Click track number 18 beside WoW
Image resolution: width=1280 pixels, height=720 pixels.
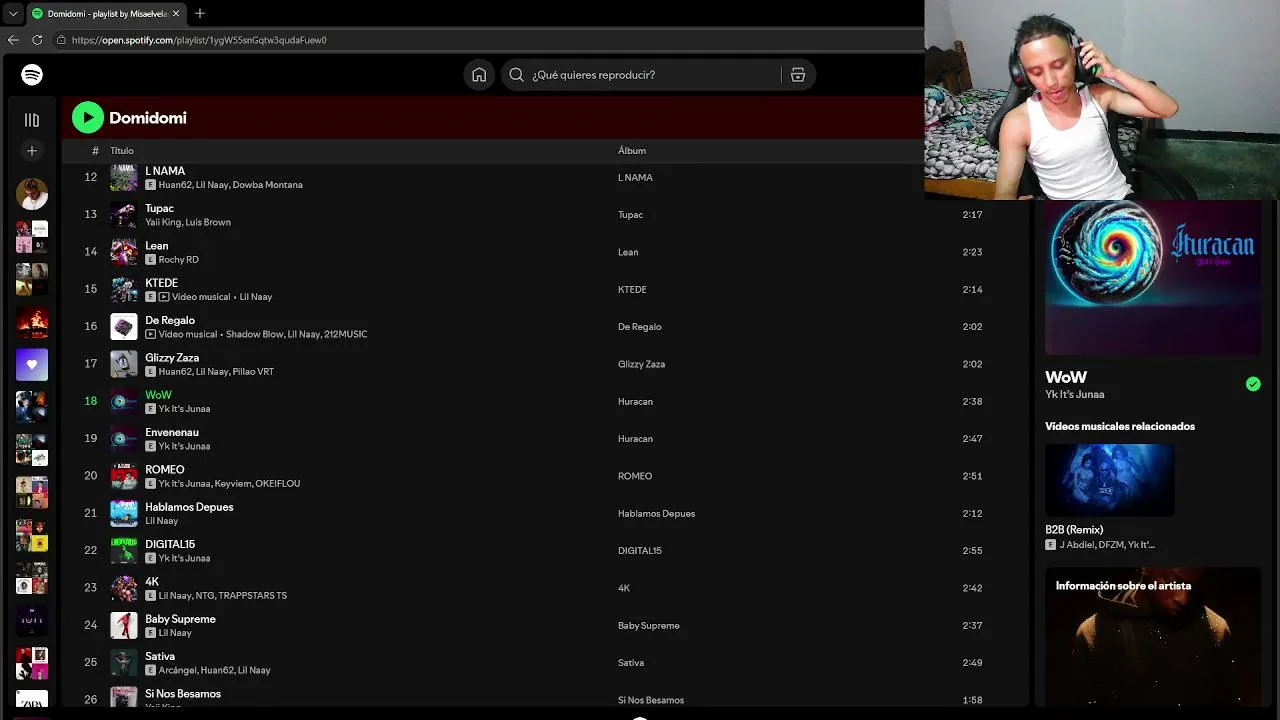pyautogui.click(x=91, y=401)
